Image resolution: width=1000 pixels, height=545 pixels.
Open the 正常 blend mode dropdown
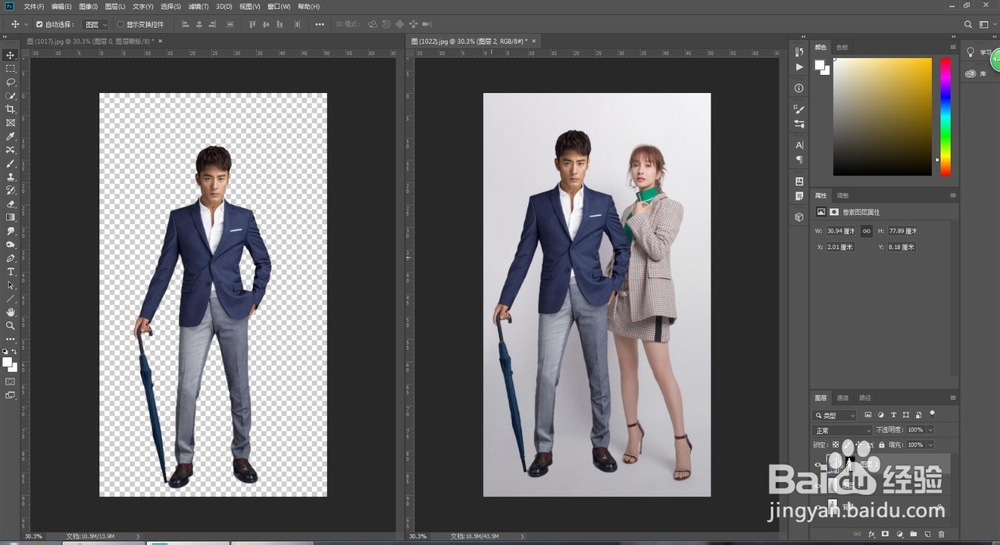pos(843,430)
